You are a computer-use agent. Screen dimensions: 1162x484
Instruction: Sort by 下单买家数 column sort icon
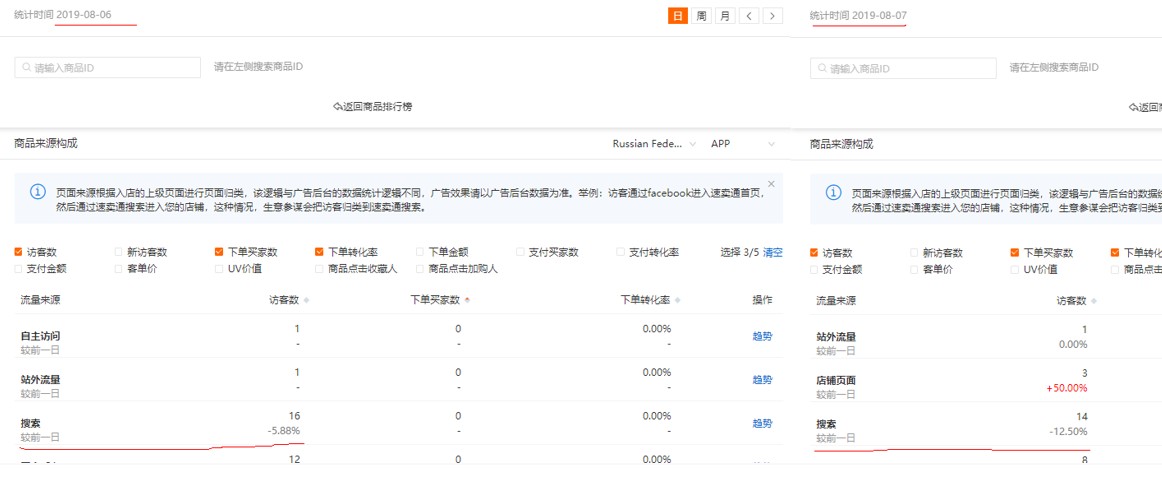(467, 300)
